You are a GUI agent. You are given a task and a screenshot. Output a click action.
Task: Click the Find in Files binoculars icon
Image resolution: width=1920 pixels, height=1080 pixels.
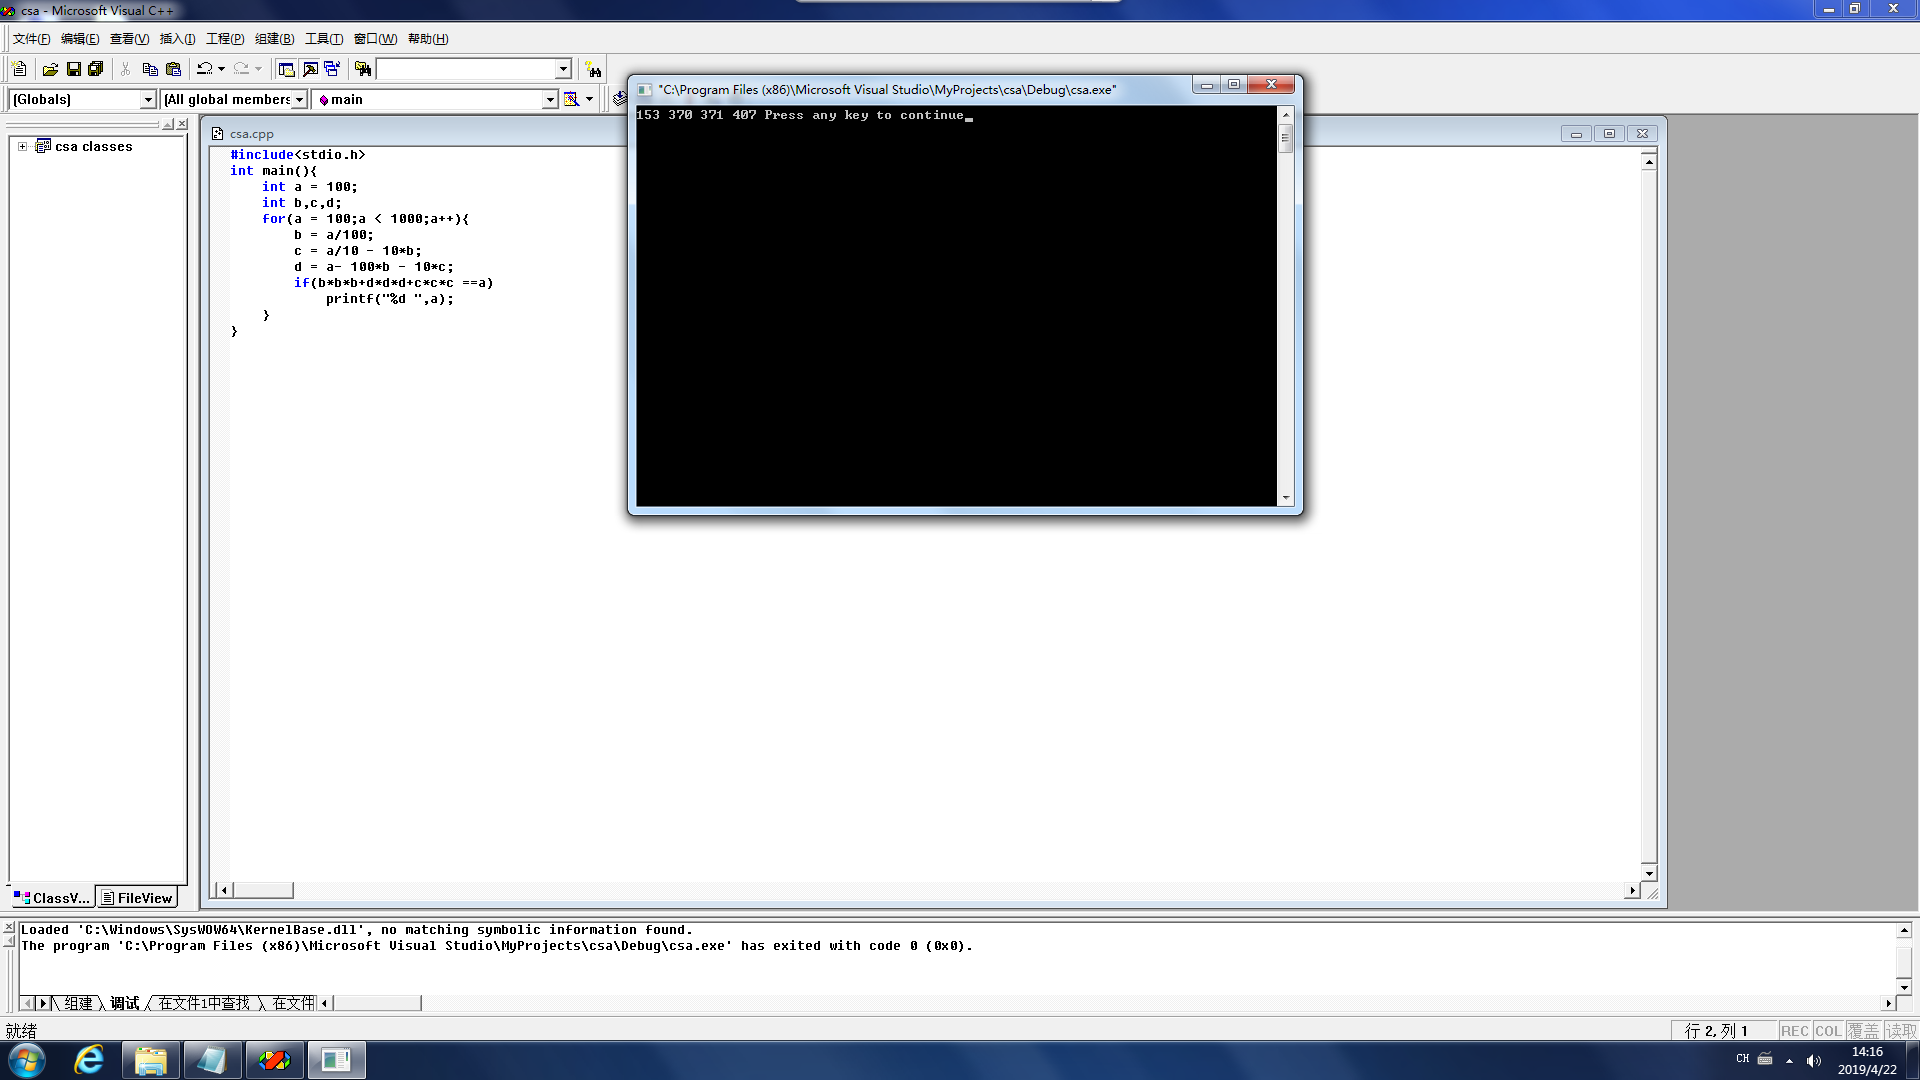coord(363,69)
